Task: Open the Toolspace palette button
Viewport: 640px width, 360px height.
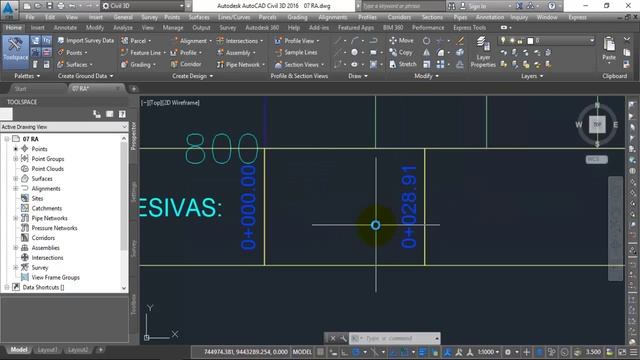Action: [15, 51]
